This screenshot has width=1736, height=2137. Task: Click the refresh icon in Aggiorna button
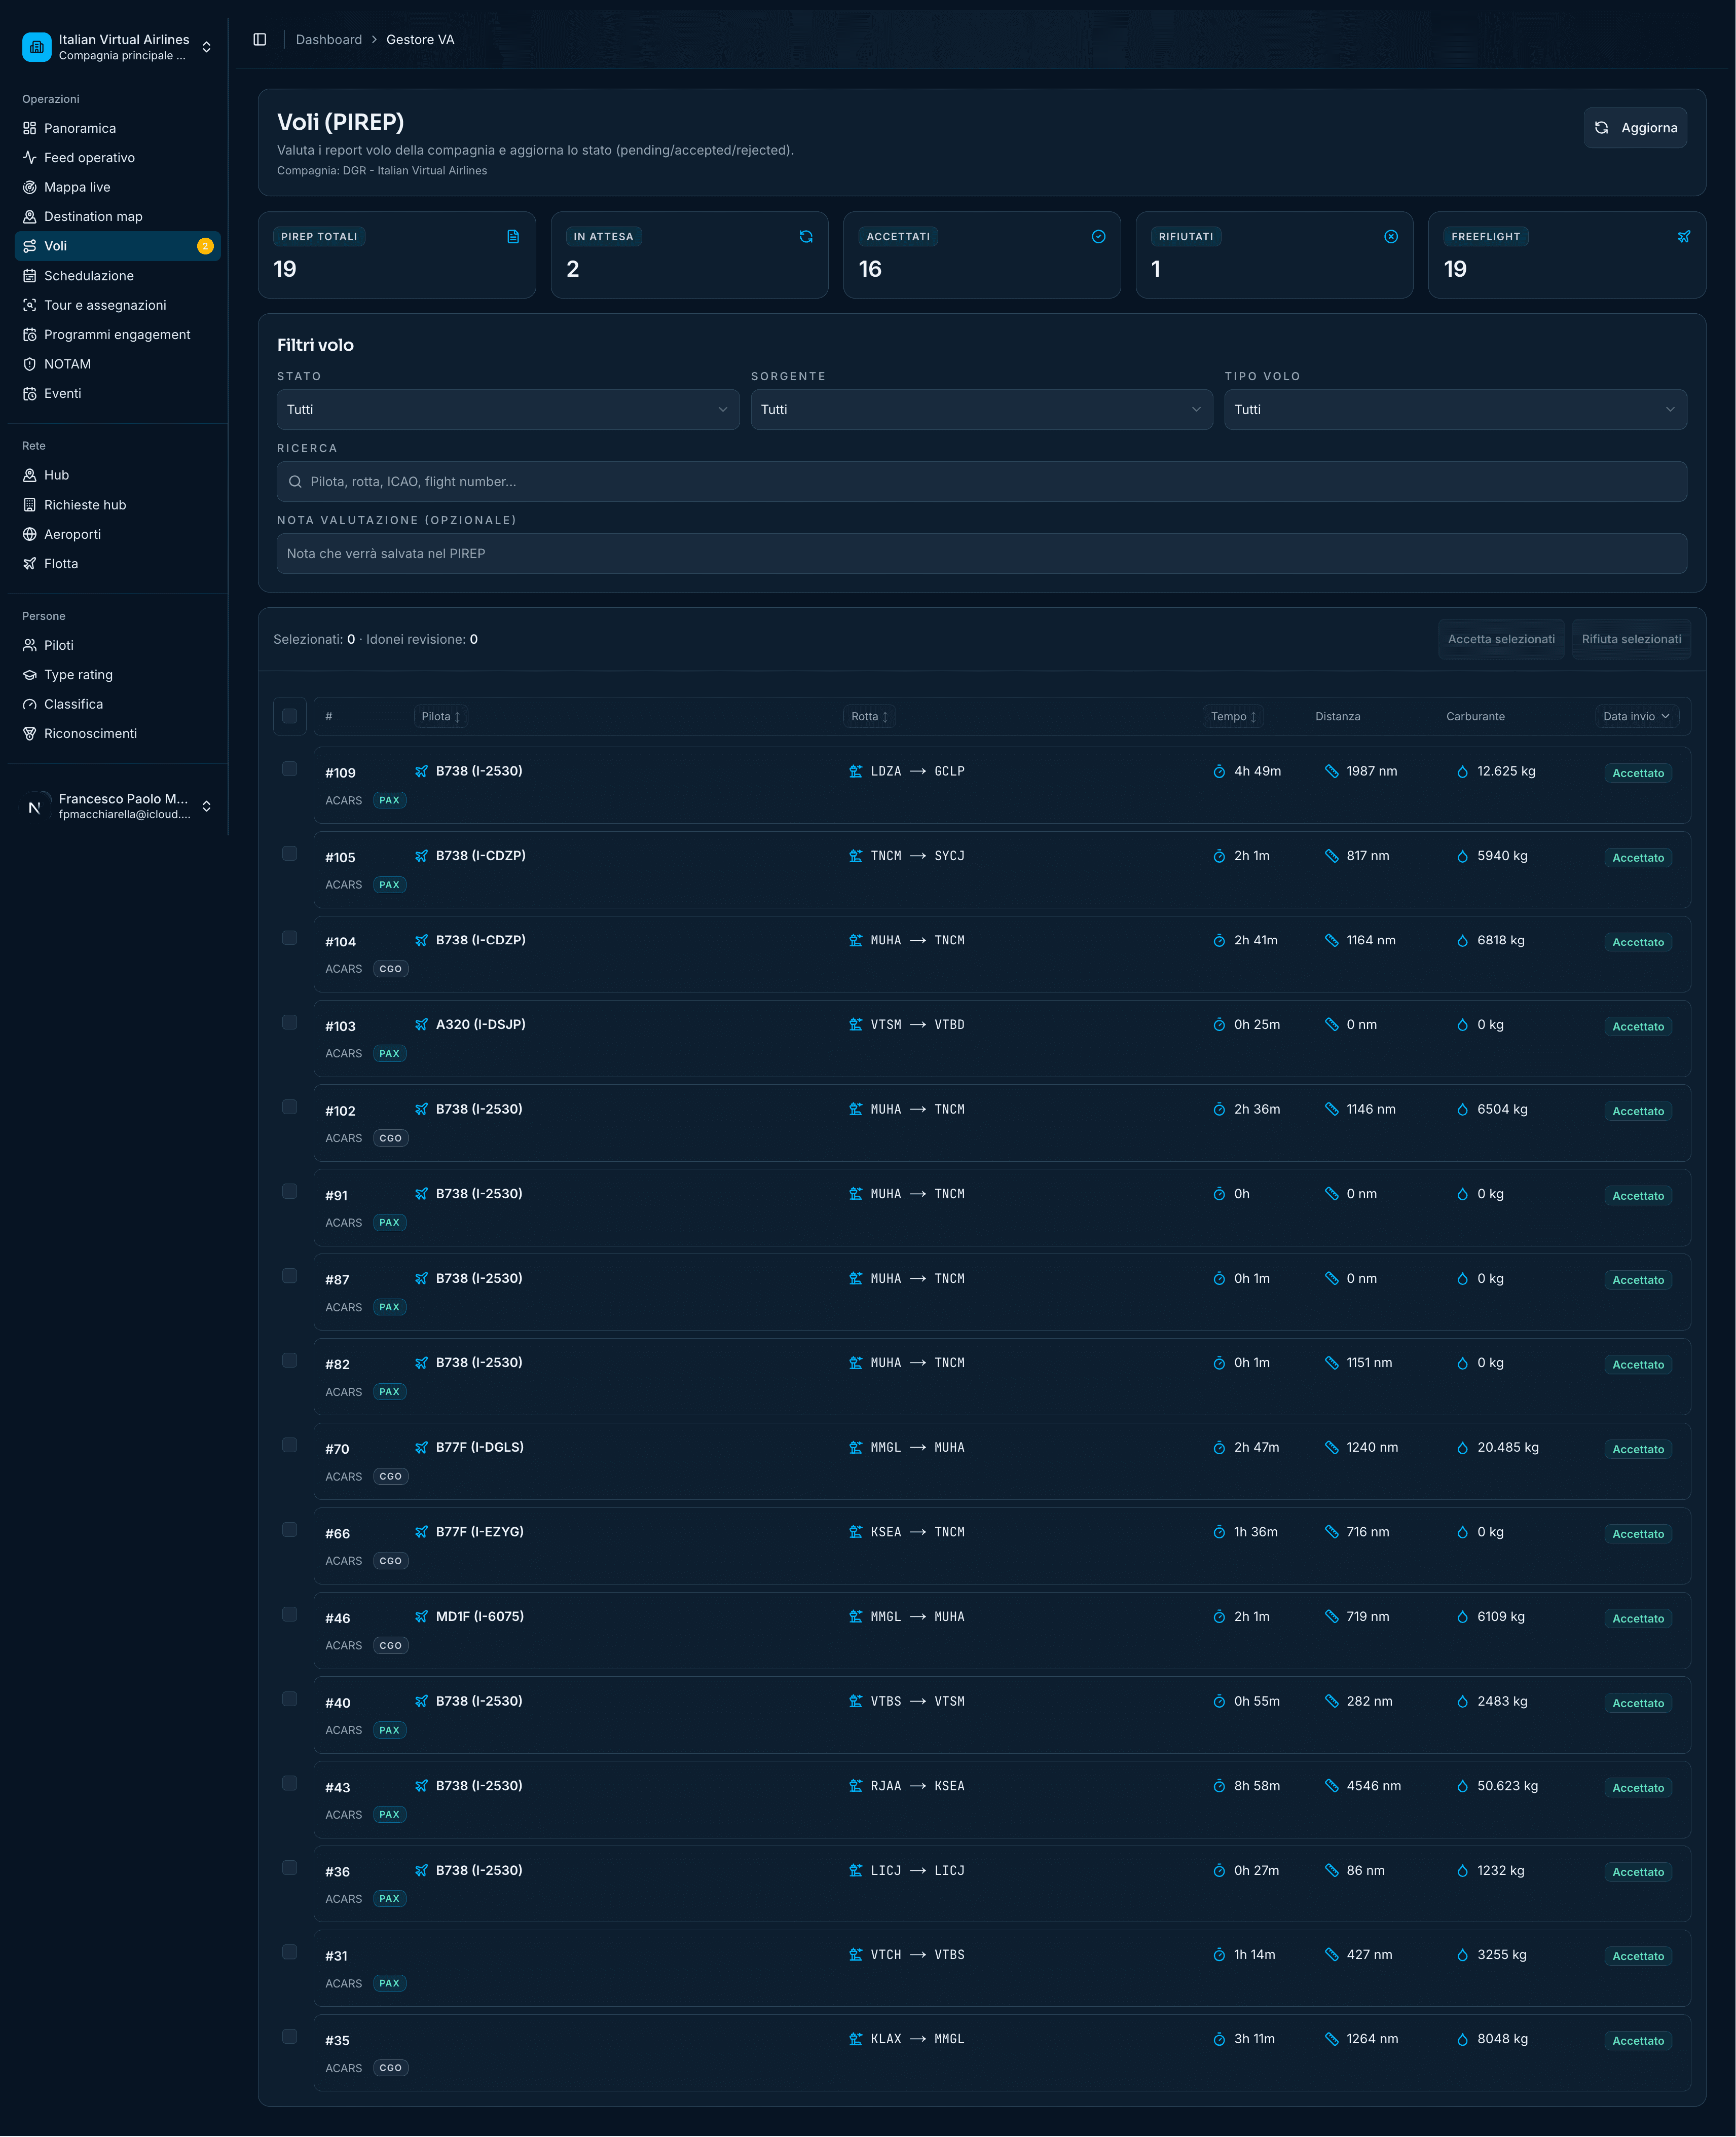pyautogui.click(x=1601, y=128)
